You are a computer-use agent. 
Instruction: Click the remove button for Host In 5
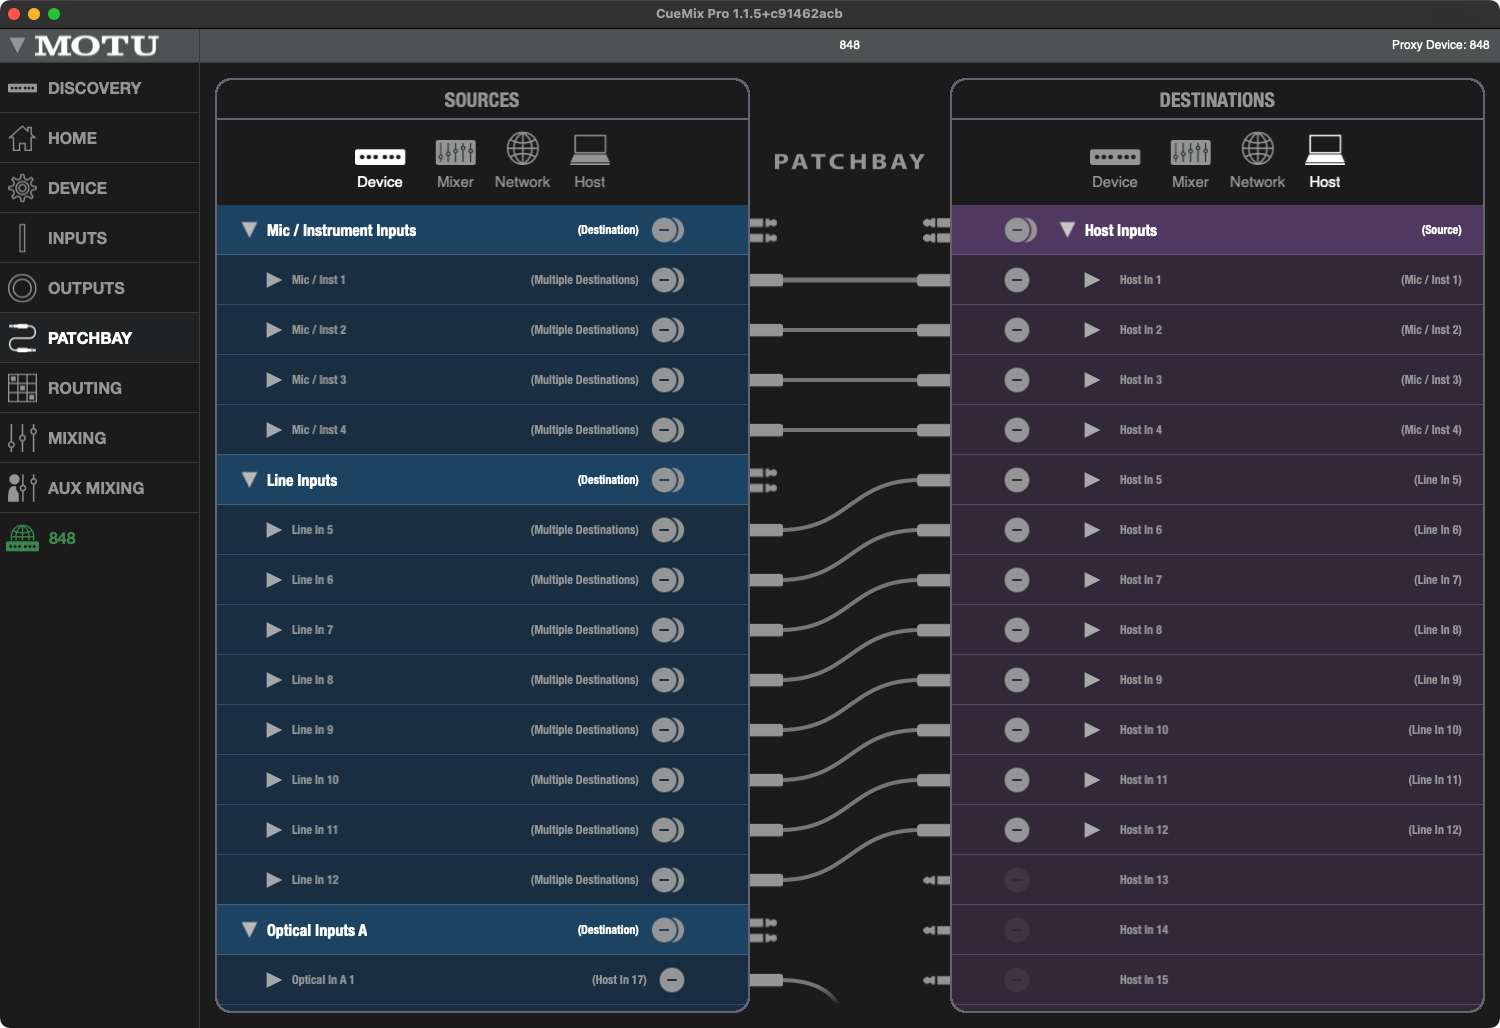pyautogui.click(x=1017, y=480)
